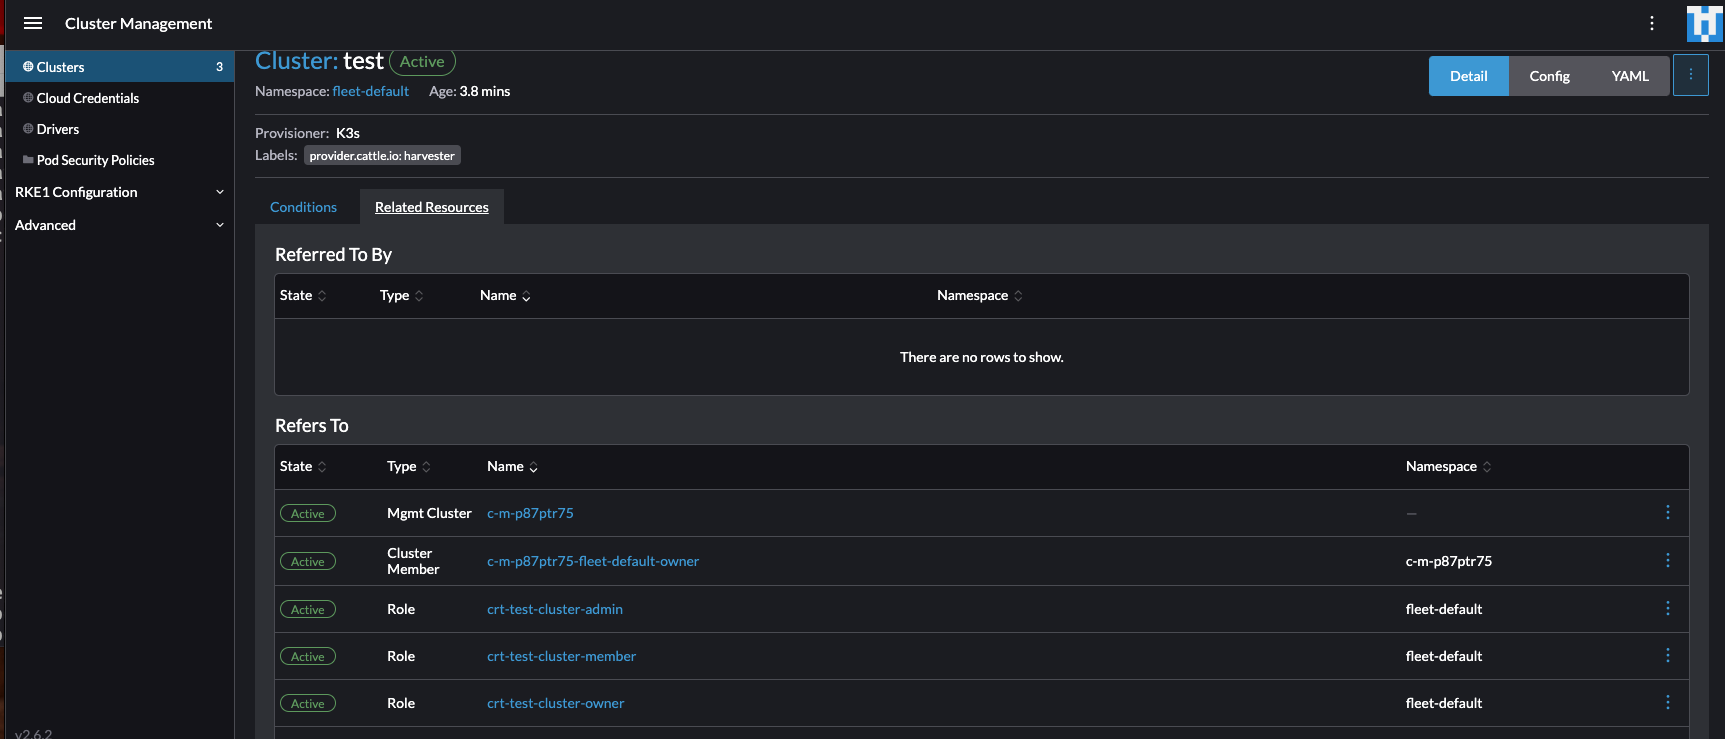Click the Rancher logo in the top right

pos(1703,23)
